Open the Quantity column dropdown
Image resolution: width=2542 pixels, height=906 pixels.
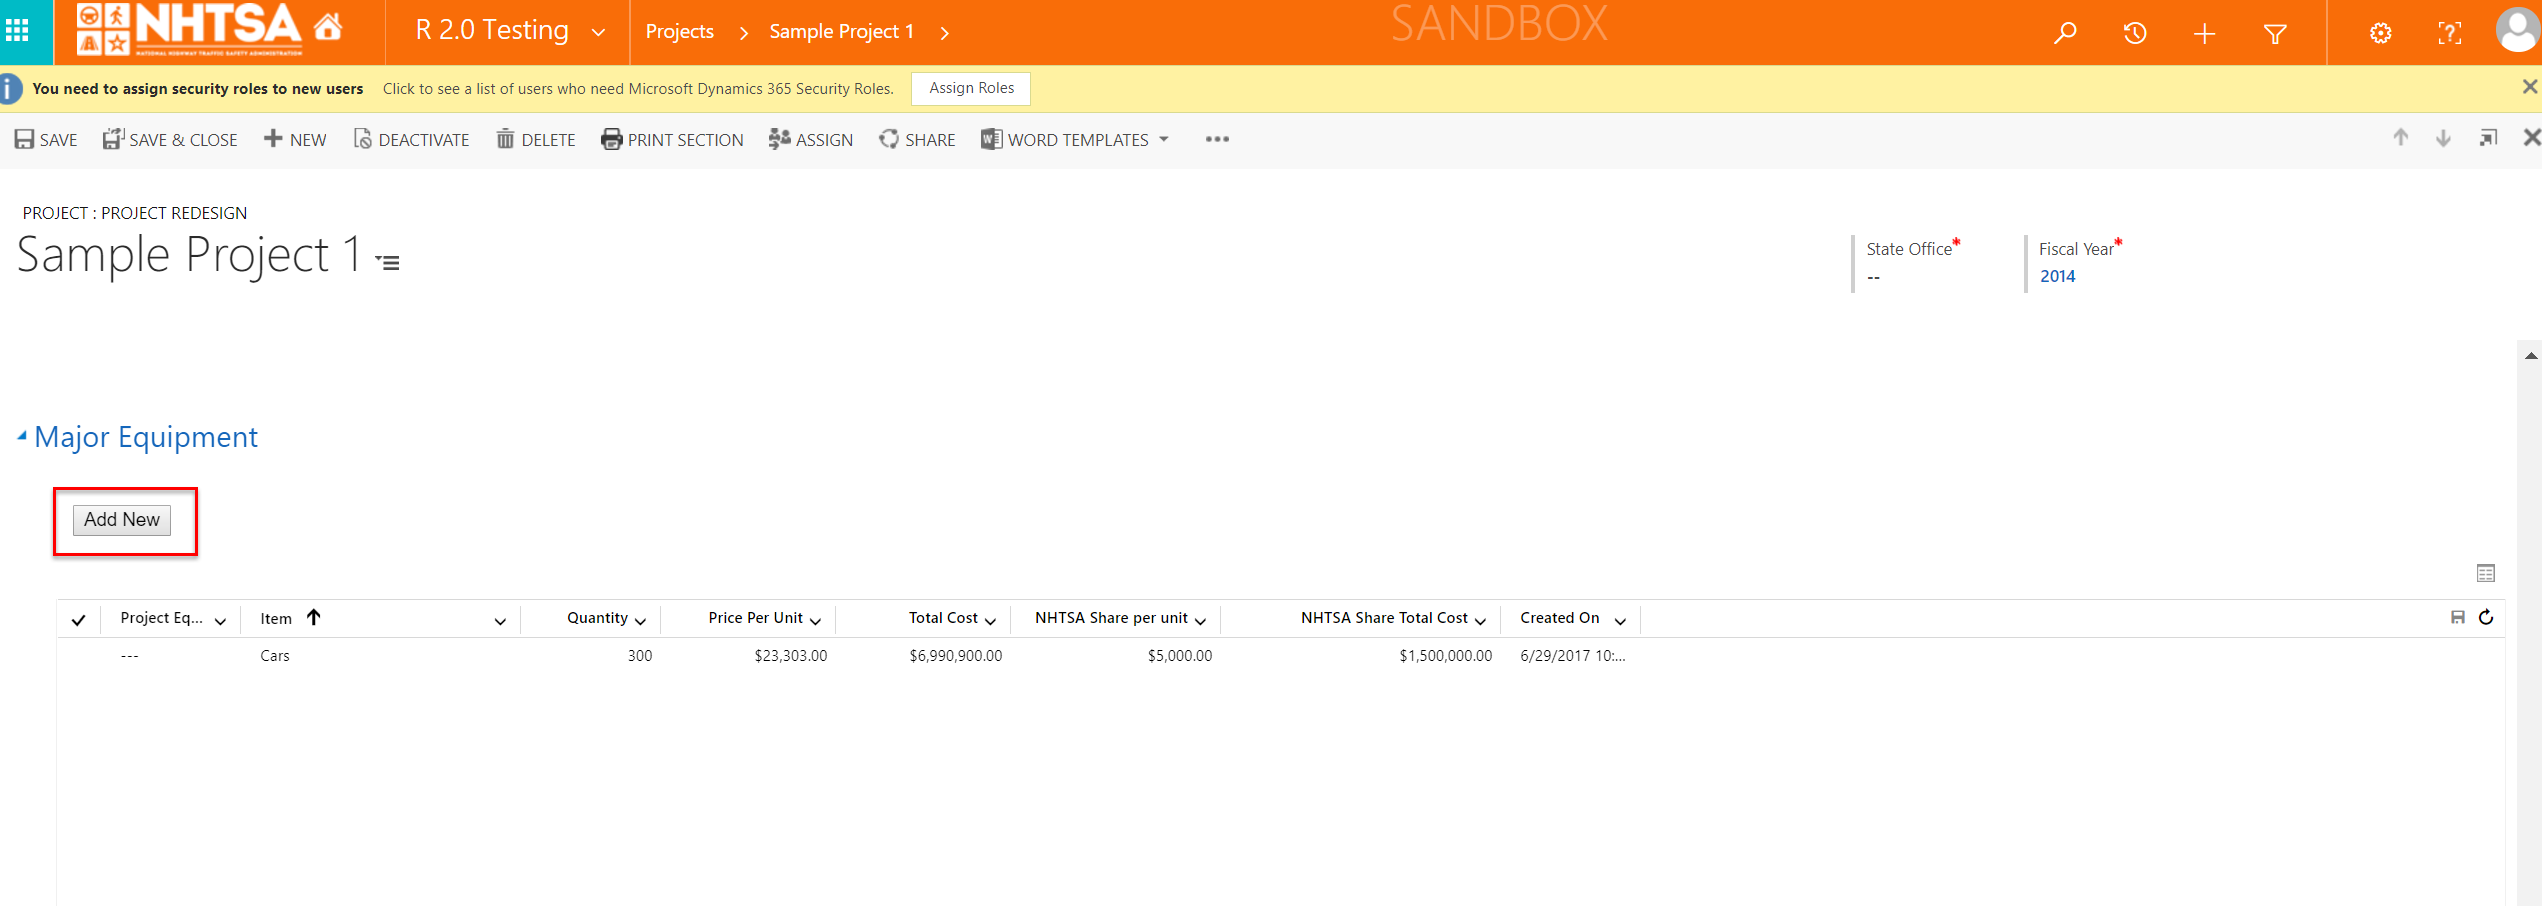click(x=640, y=621)
